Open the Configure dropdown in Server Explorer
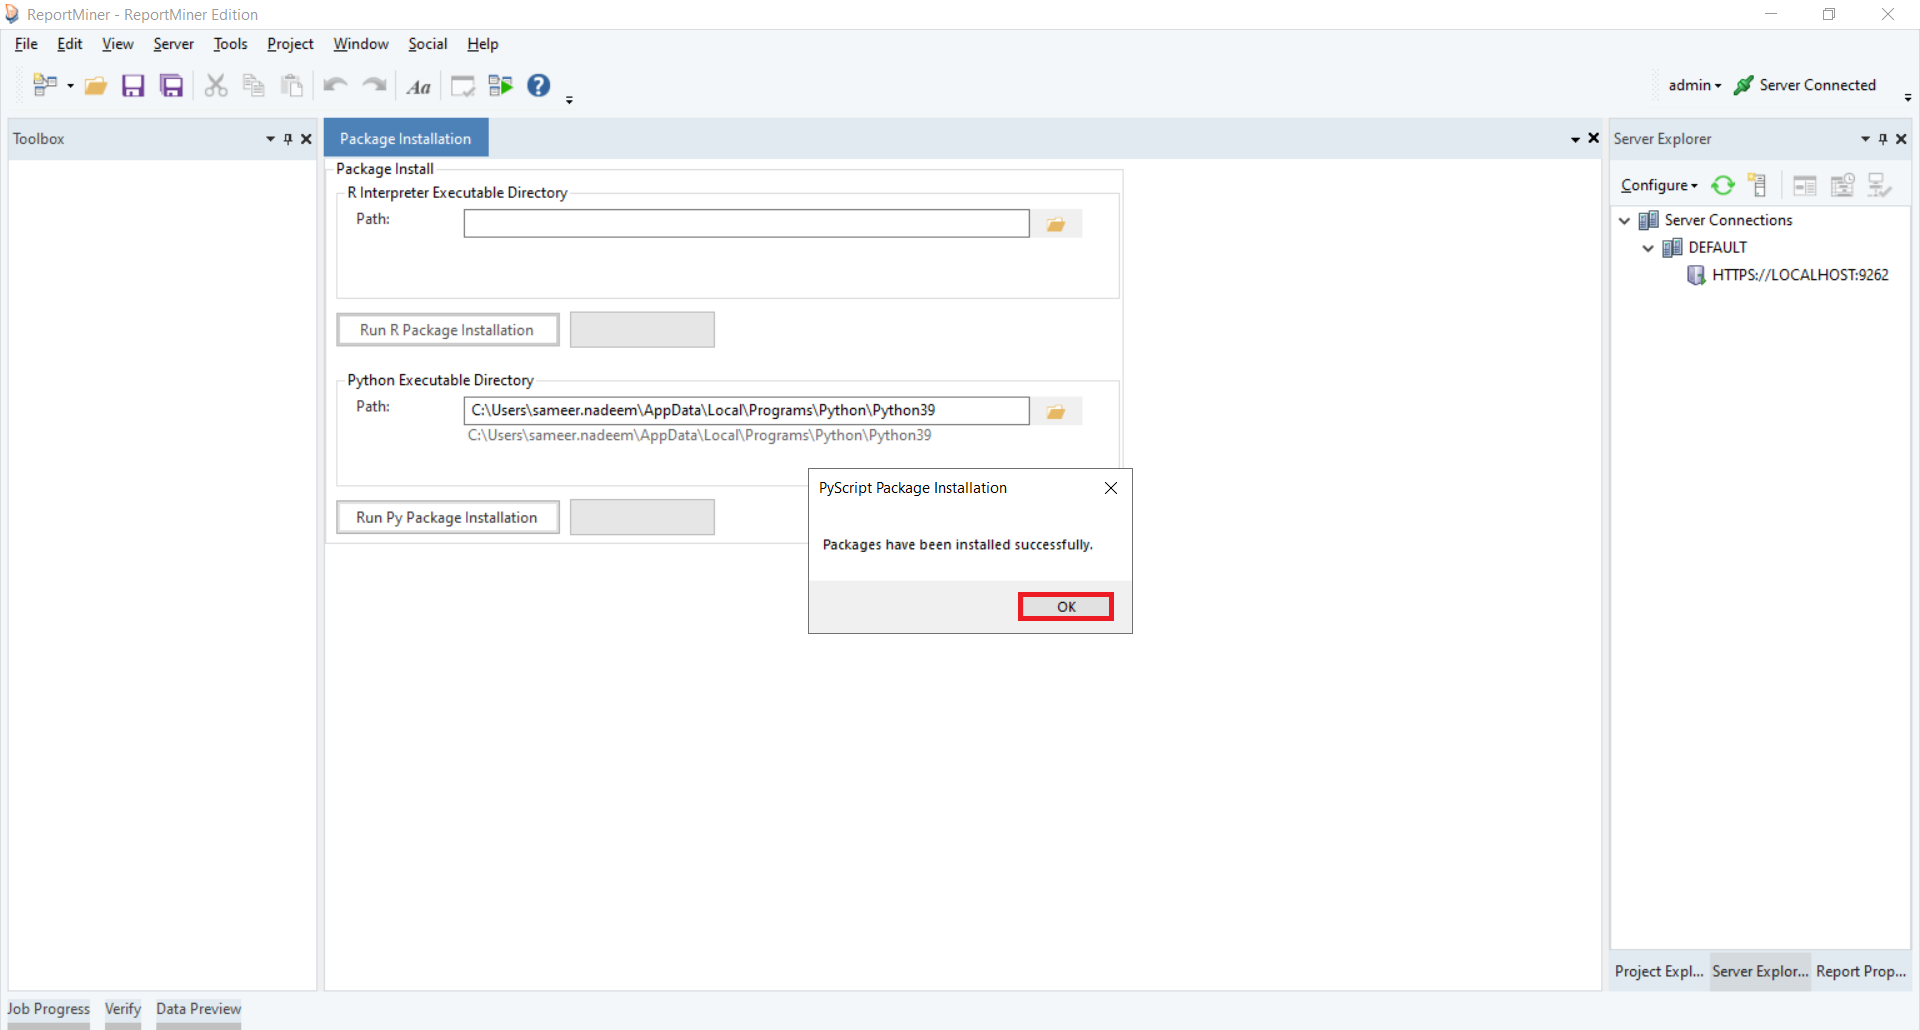Viewport: 1920px width, 1030px height. pyautogui.click(x=1658, y=185)
